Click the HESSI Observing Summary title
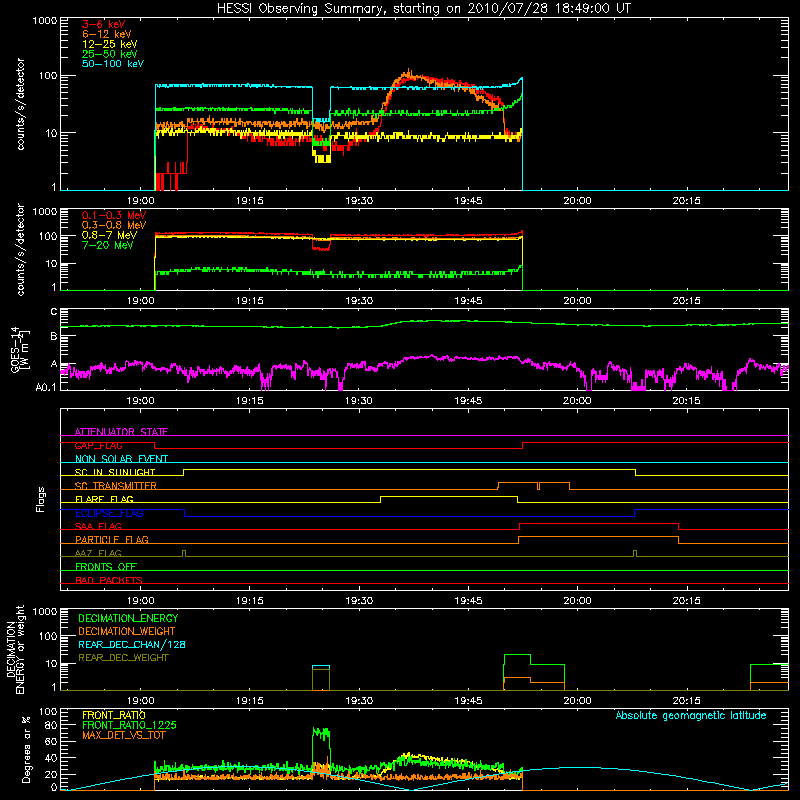The width and height of the screenshot is (800, 800). click(424, 9)
